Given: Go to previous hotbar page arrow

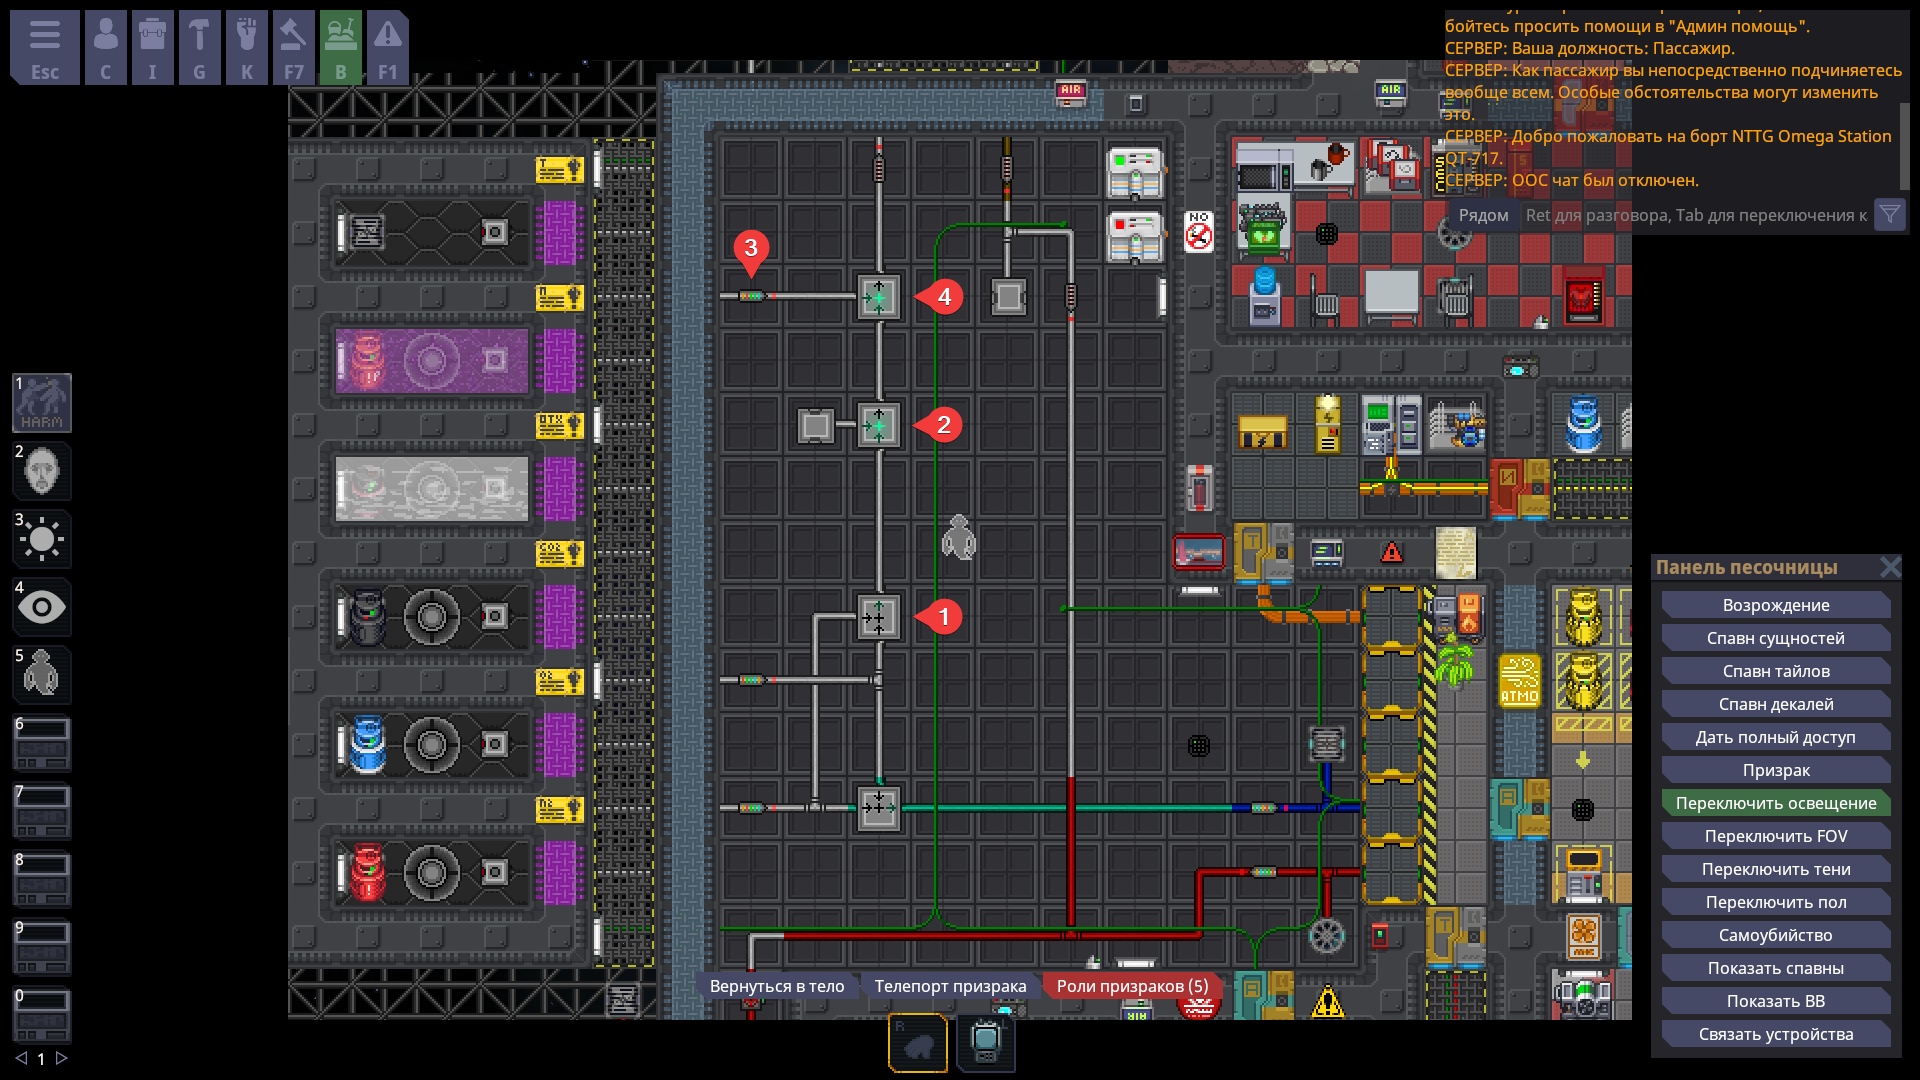Looking at the screenshot, I should click(21, 1058).
